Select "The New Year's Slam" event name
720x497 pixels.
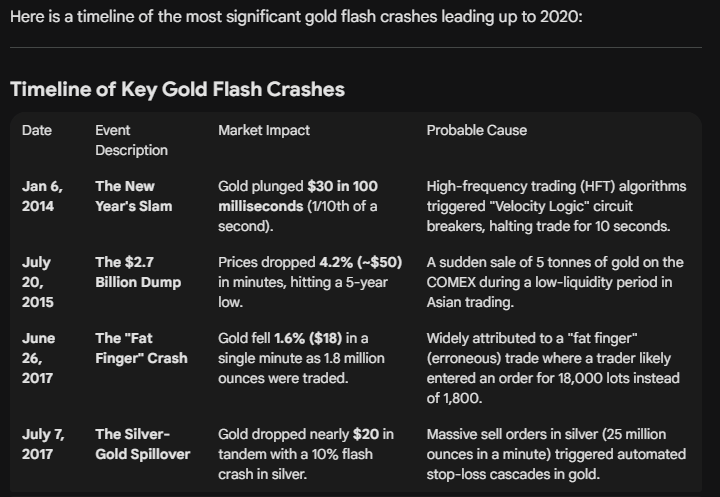click(133, 196)
